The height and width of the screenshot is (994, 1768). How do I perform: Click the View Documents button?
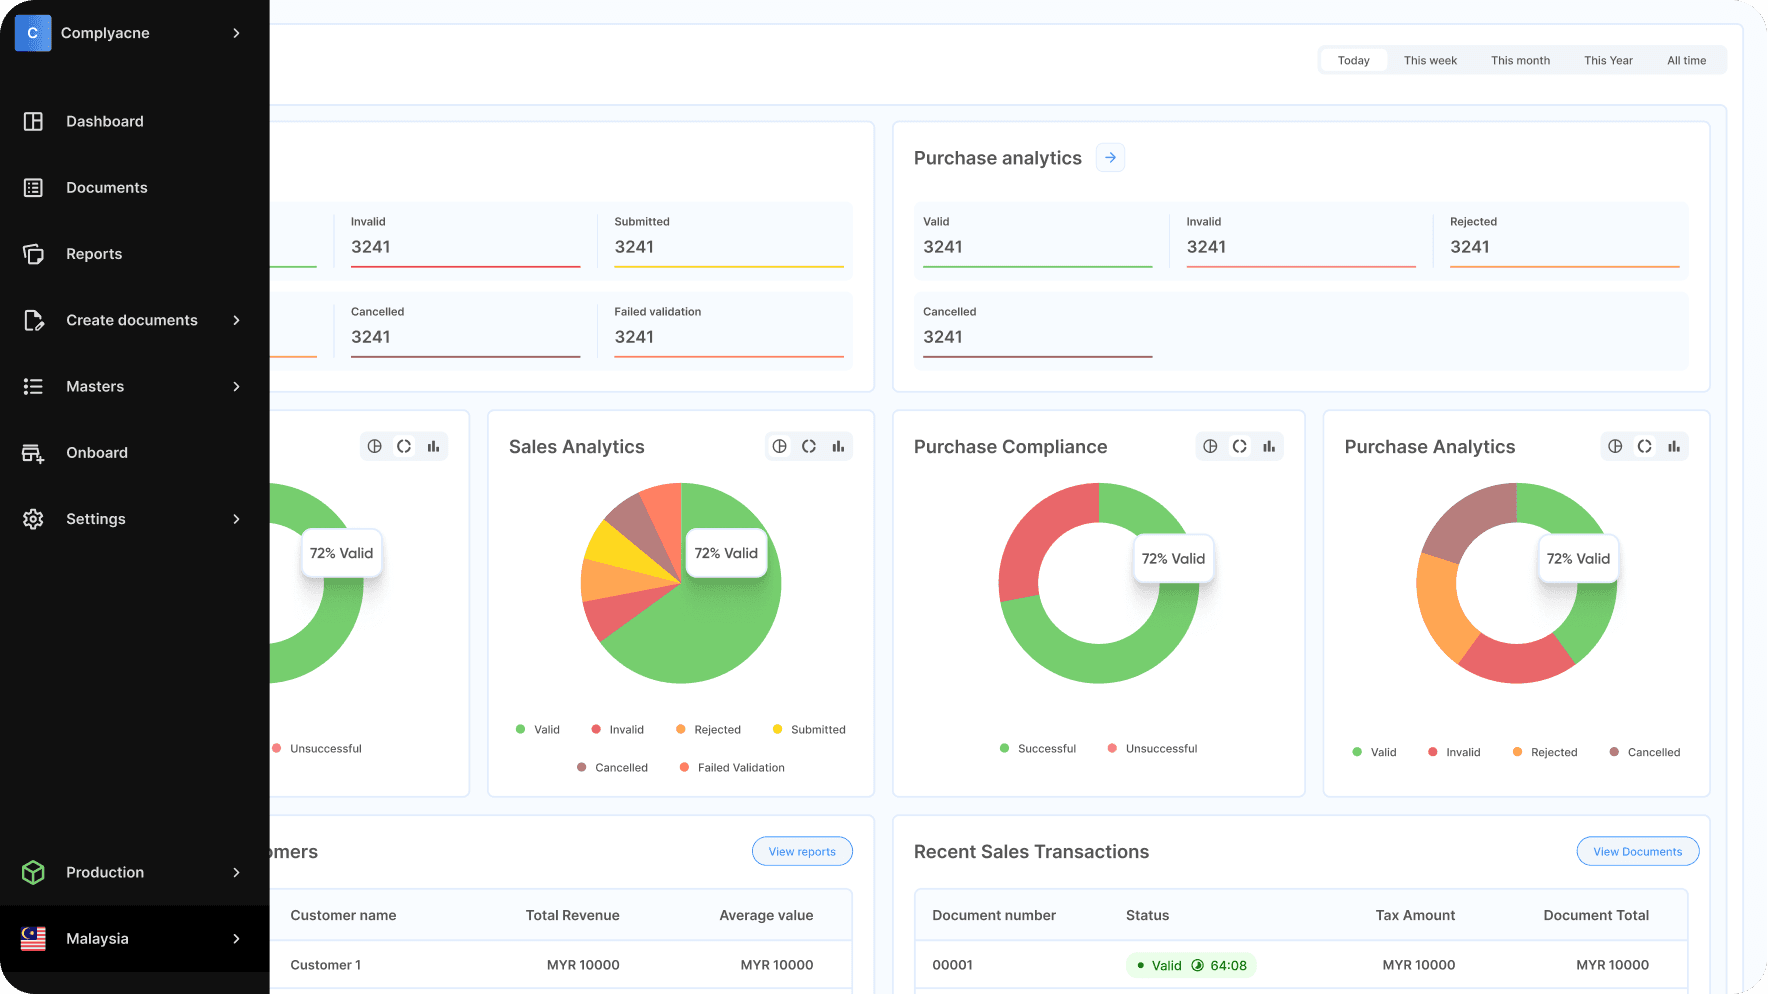[1637, 851]
